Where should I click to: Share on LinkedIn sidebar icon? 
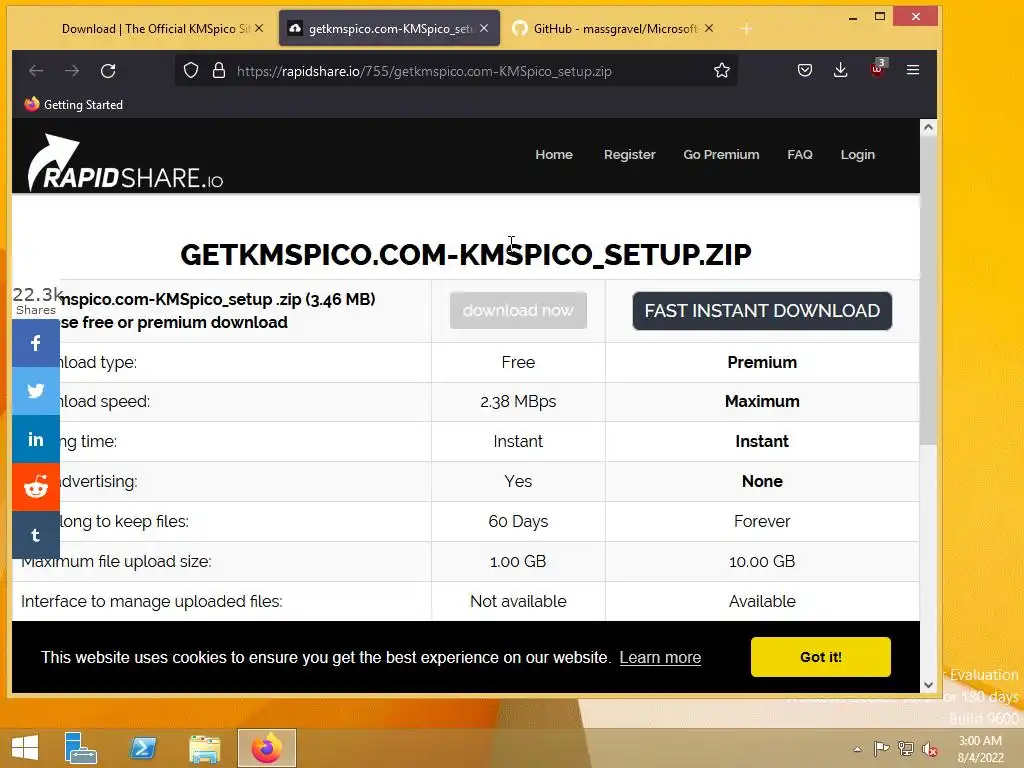[35, 439]
